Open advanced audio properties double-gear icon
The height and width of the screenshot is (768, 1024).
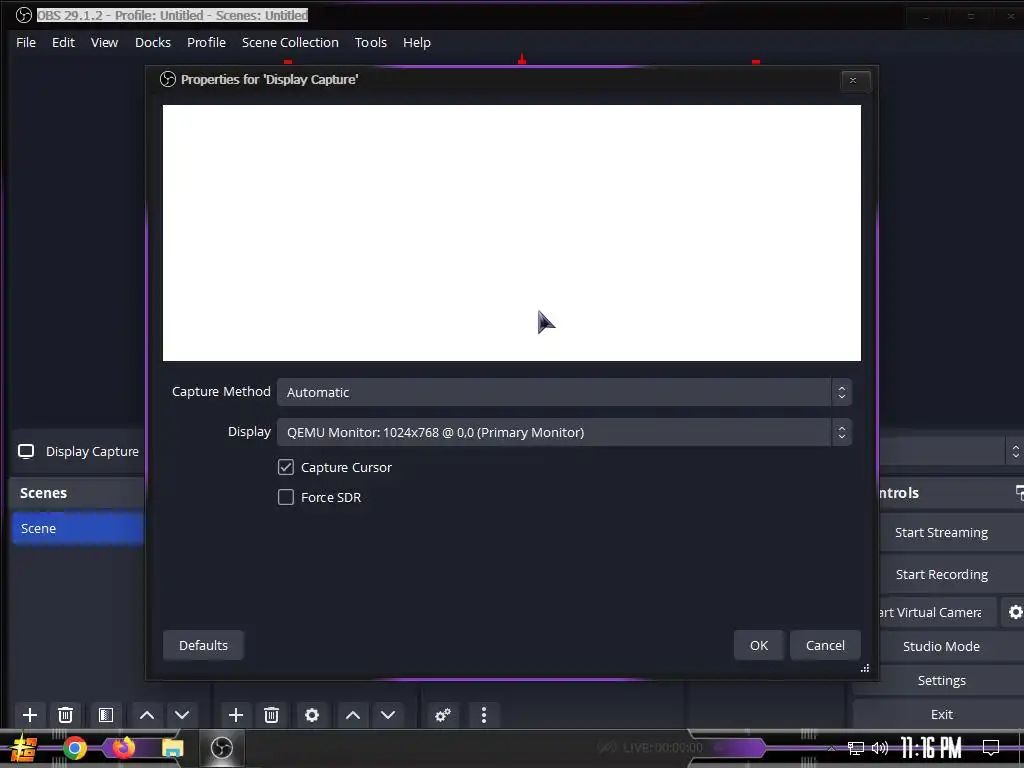click(x=443, y=714)
